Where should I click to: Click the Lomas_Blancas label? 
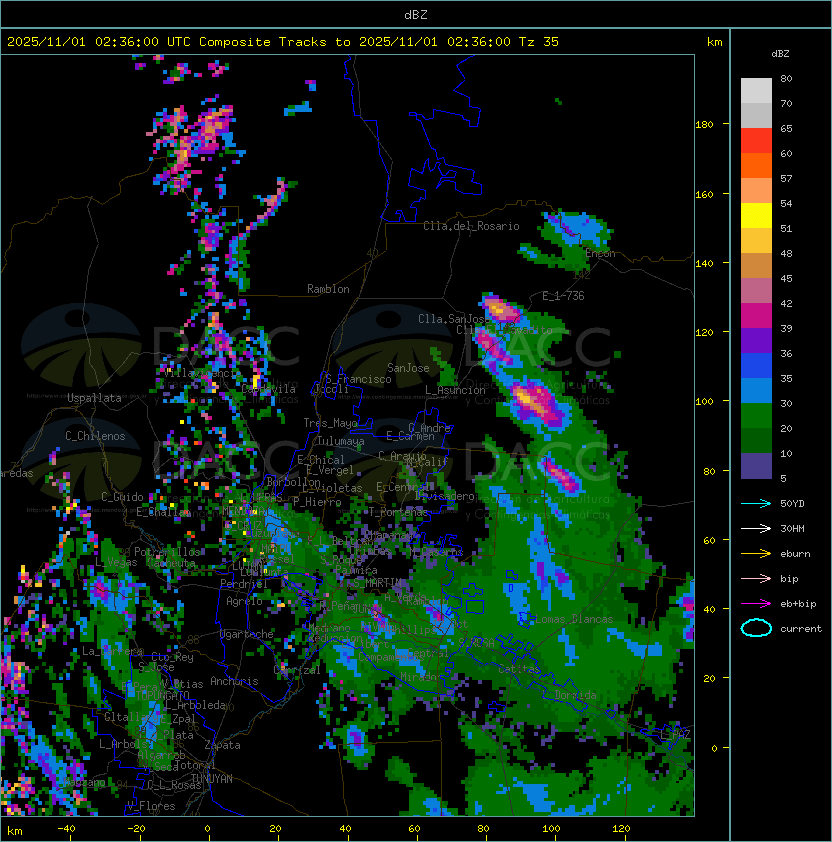574,619
